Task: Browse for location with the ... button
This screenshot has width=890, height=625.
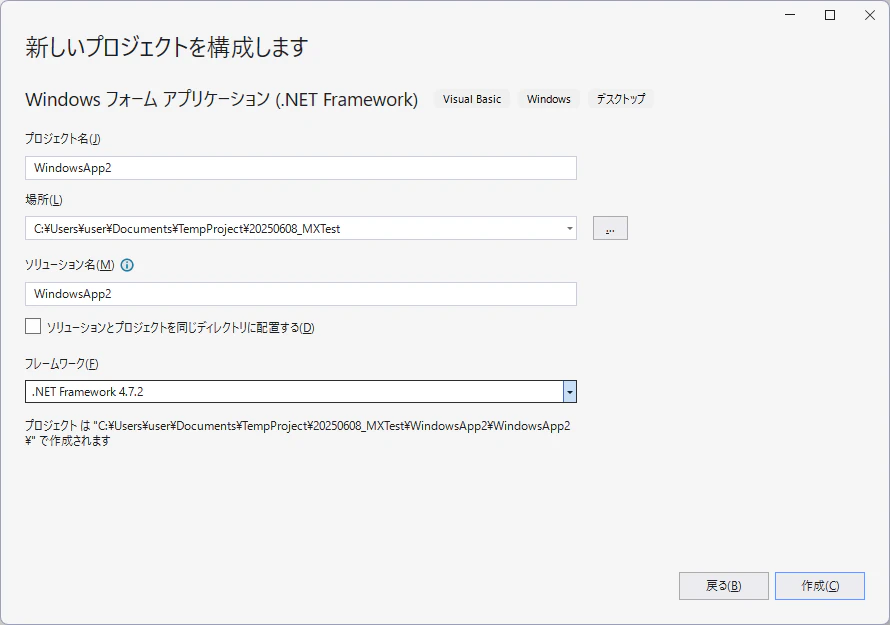Action: pos(610,228)
